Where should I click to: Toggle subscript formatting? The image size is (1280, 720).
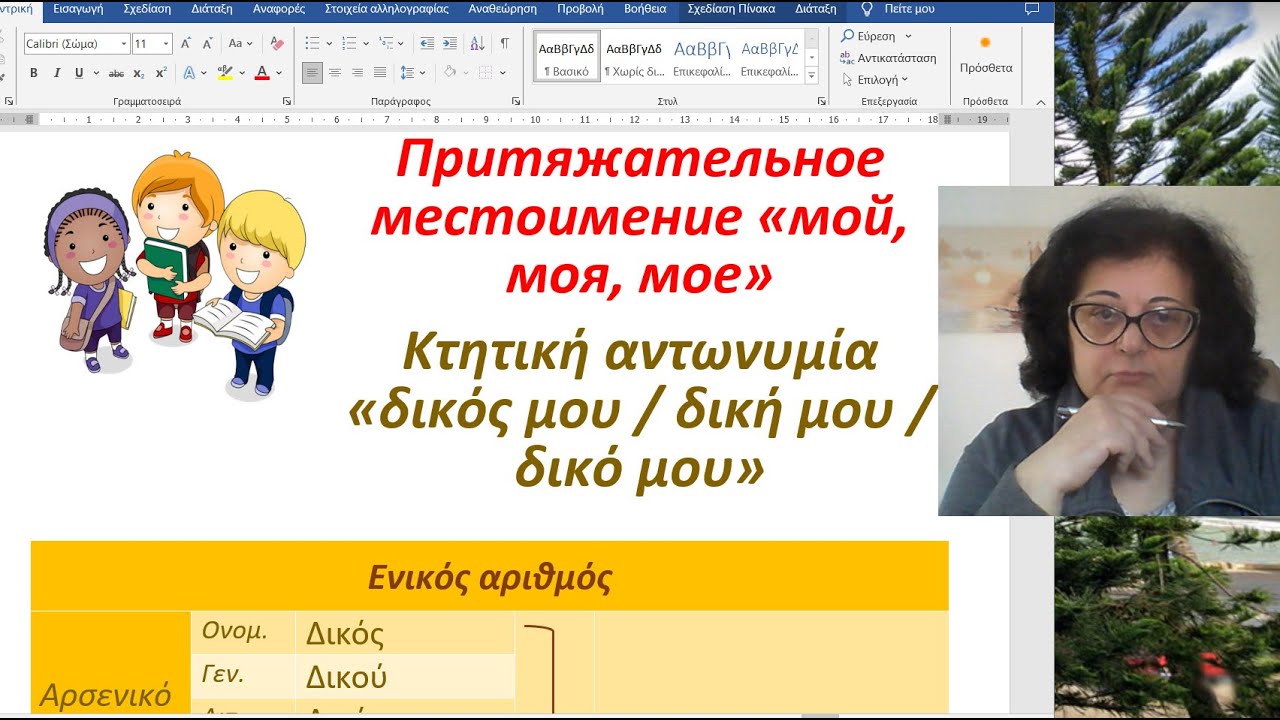139,73
